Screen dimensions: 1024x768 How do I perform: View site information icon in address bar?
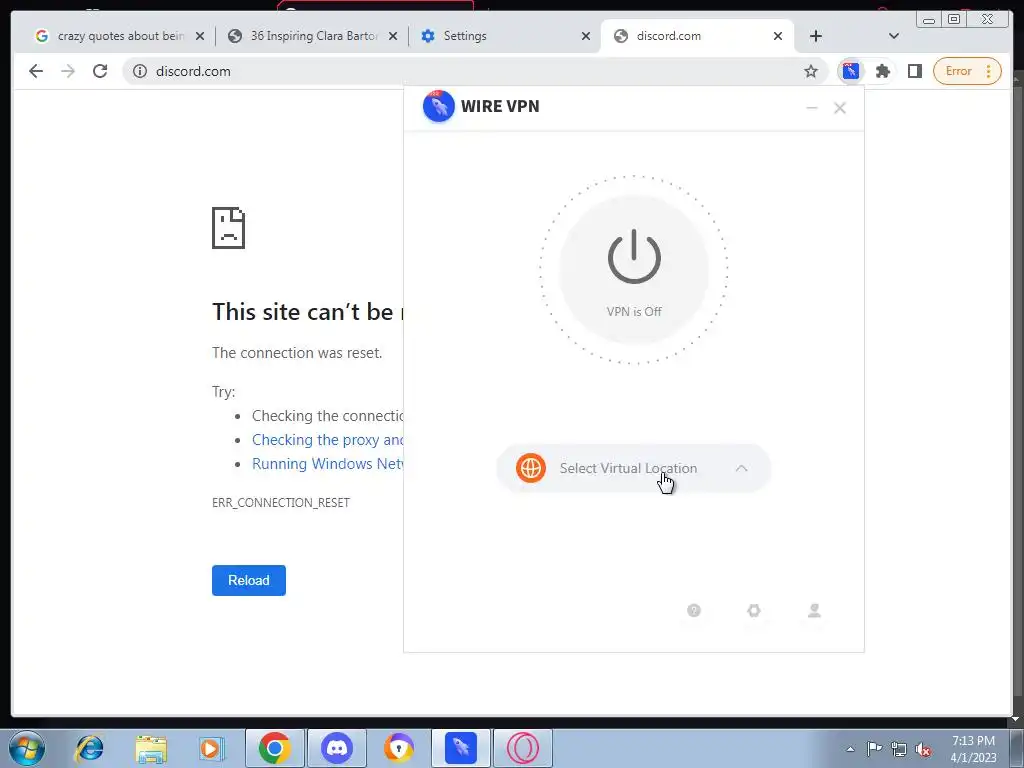140,71
